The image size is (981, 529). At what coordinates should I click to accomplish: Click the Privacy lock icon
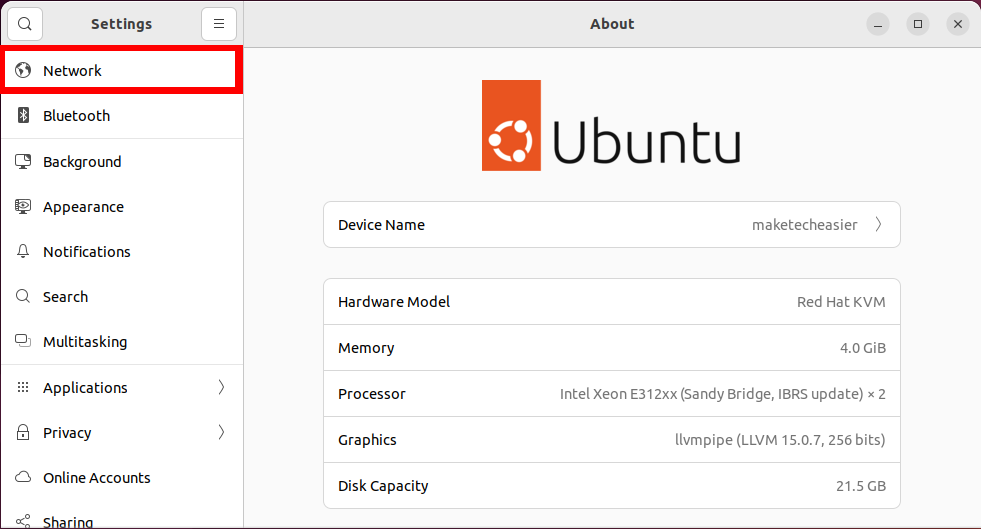23,432
